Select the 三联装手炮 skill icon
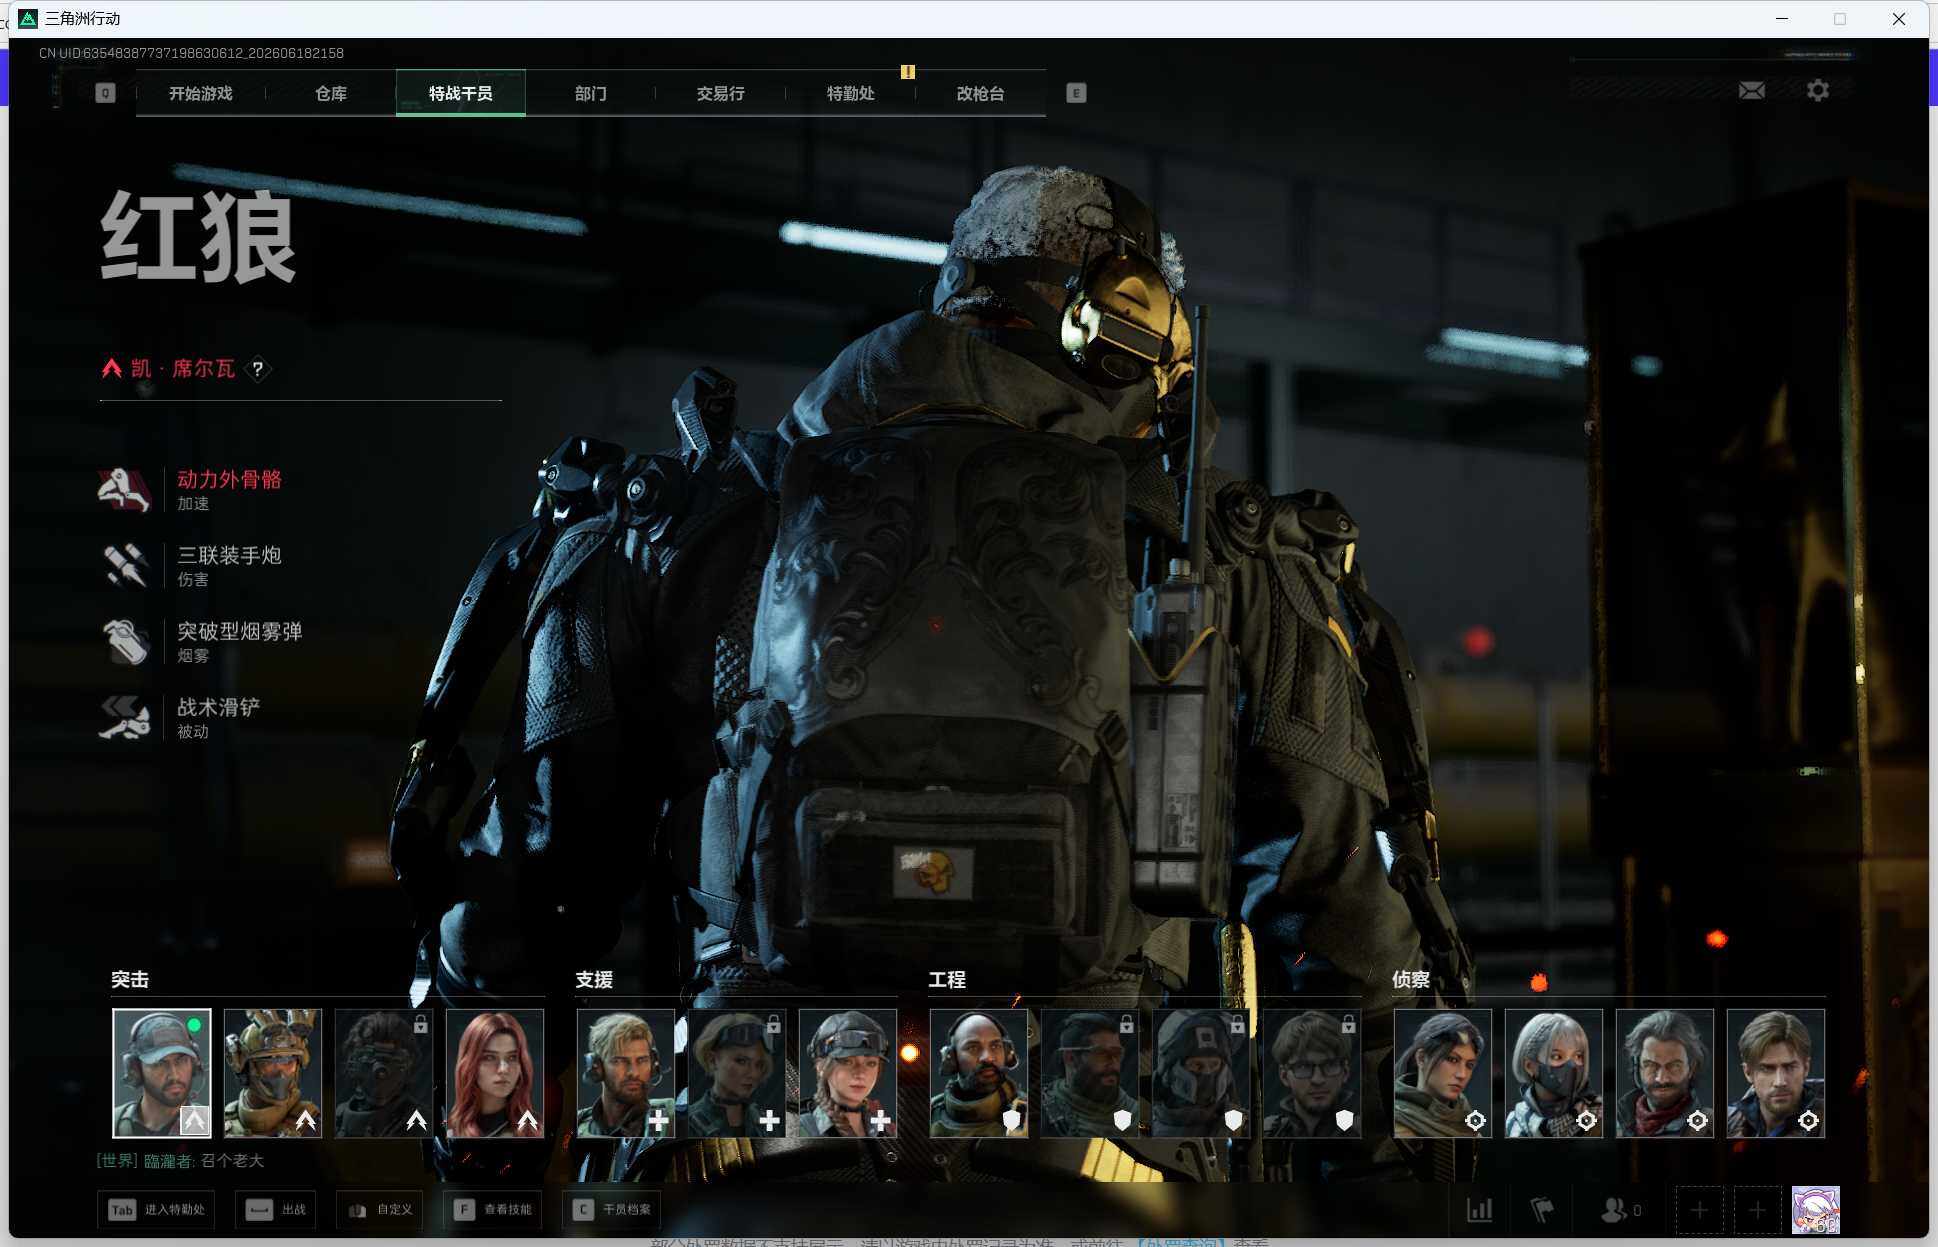The height and width of the screenshot is (1247, 1938). [x=125, y=565]
